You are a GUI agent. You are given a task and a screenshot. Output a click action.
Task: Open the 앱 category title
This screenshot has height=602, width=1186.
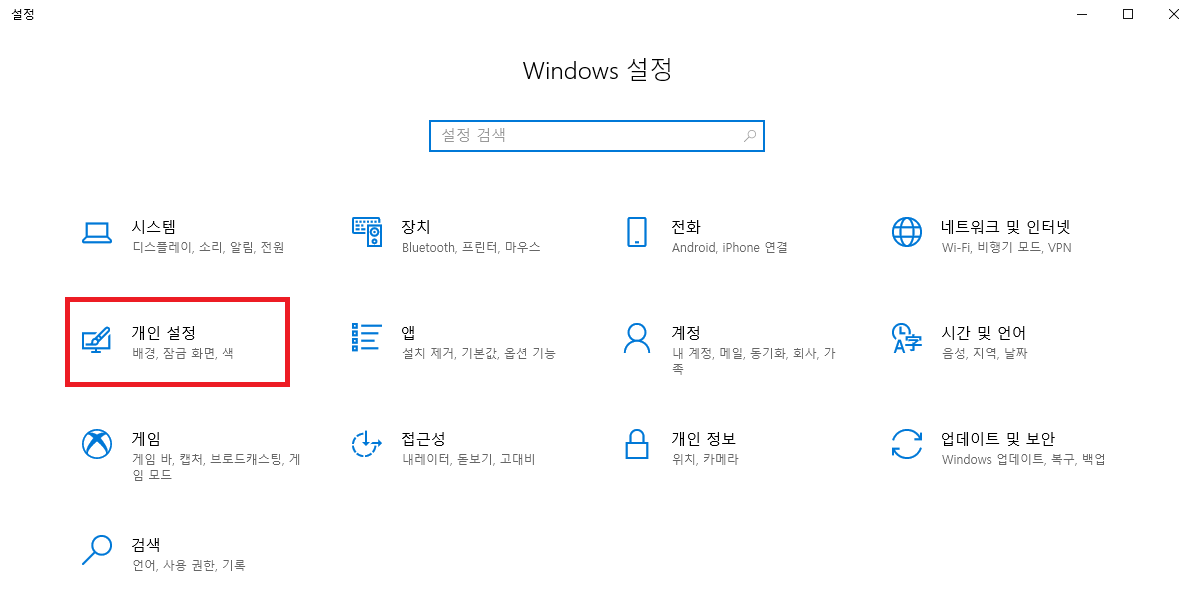point(408,333)
